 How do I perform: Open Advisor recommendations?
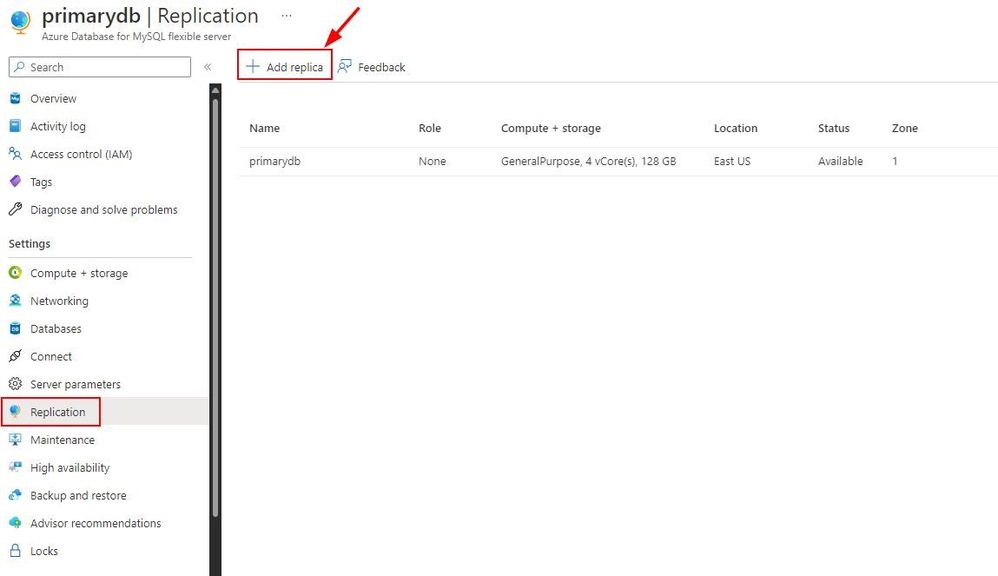[95, 523]
